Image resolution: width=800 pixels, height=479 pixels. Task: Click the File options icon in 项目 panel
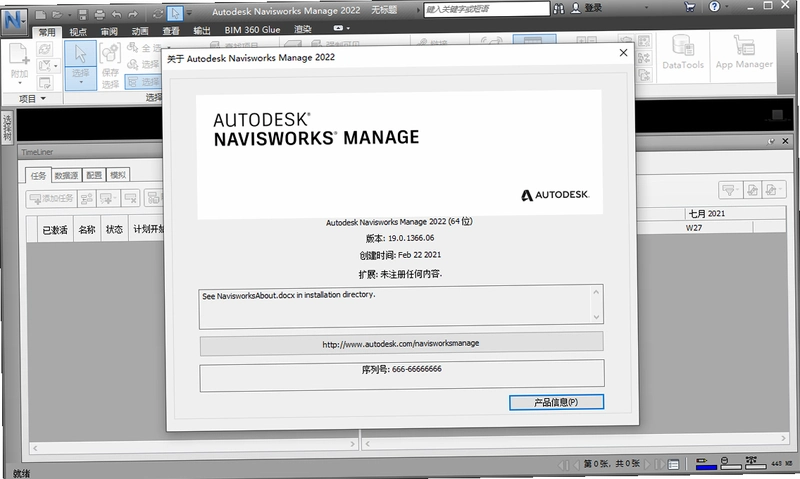pyautogui.click(x=45, y=83)
